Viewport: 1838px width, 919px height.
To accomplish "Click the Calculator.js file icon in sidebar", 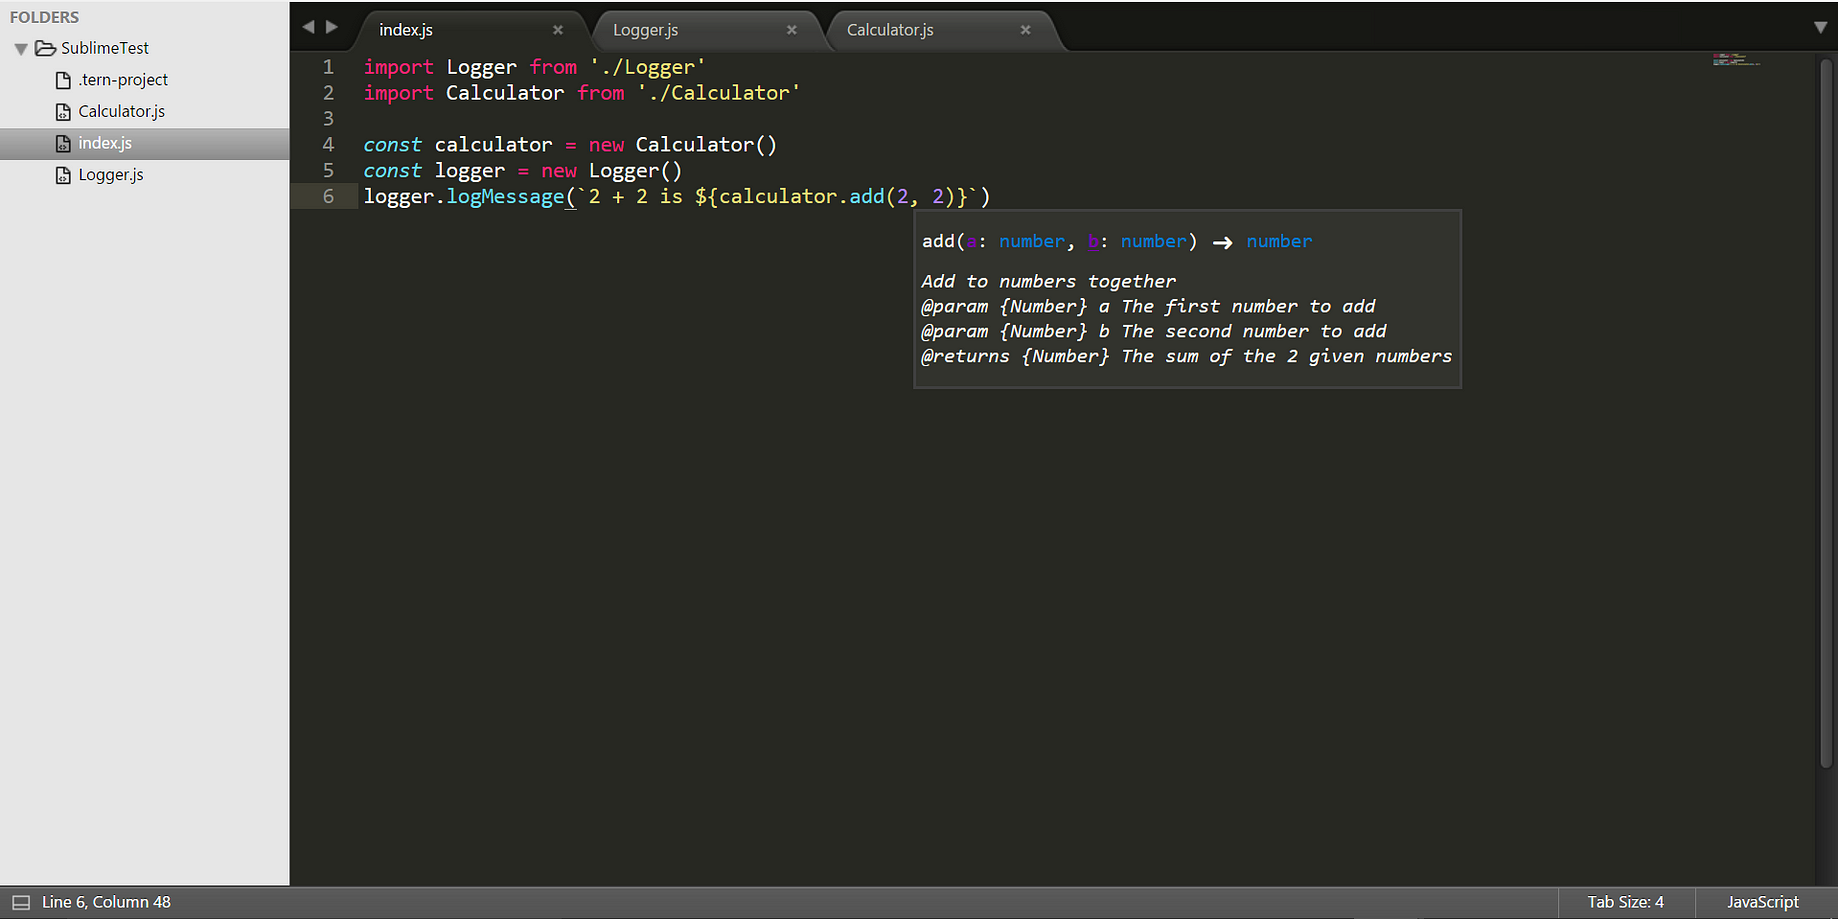I will 63,112.
